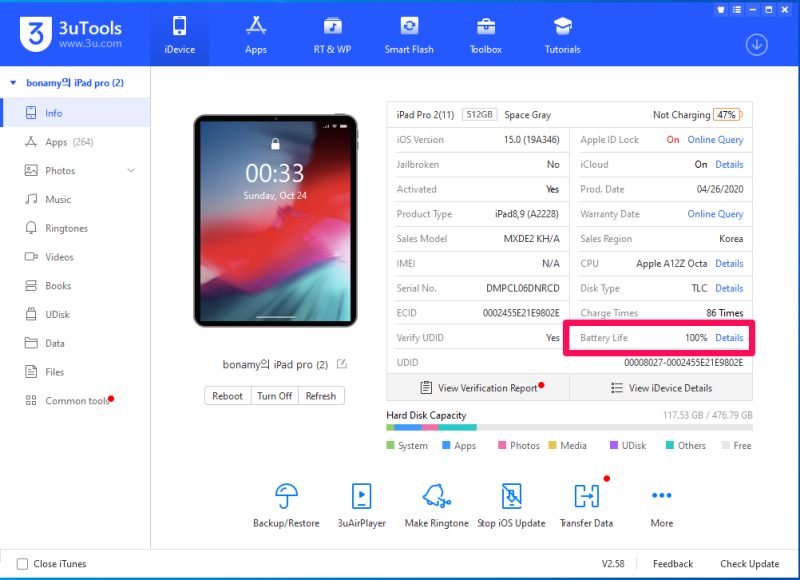Click the skin/theme shirt icon in title bar

pos(720,10)
